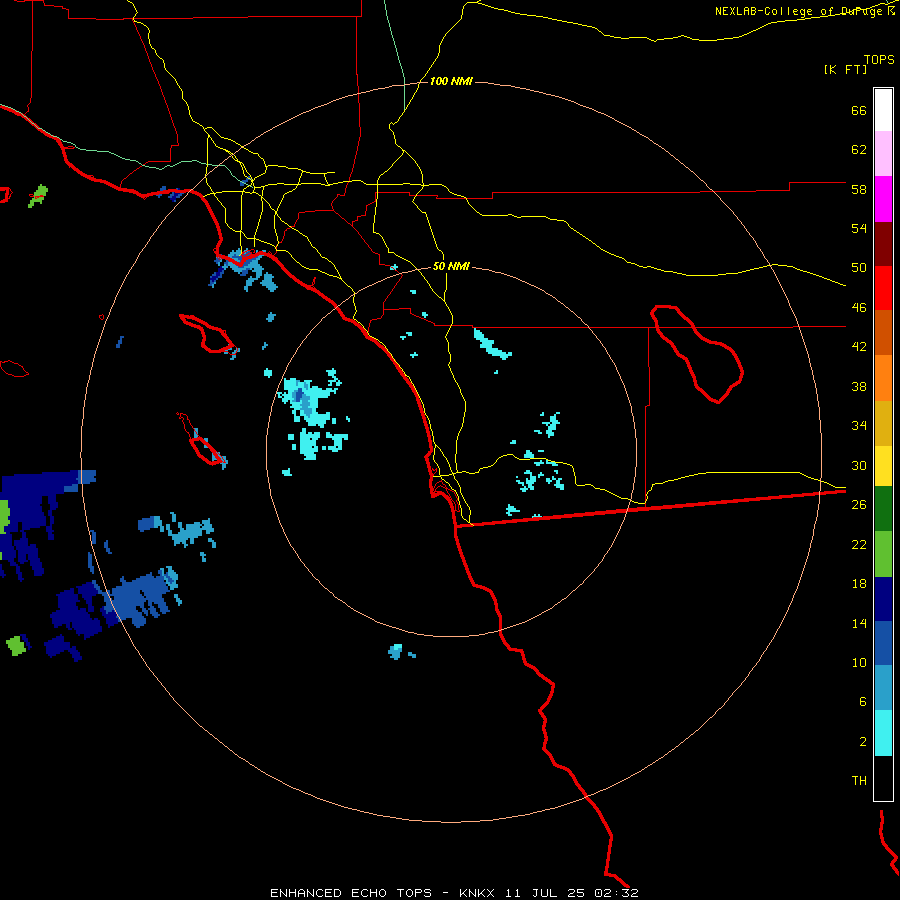Click the '22' legend value label
This screenshot has height=900, width=900.
pos(859,544)
